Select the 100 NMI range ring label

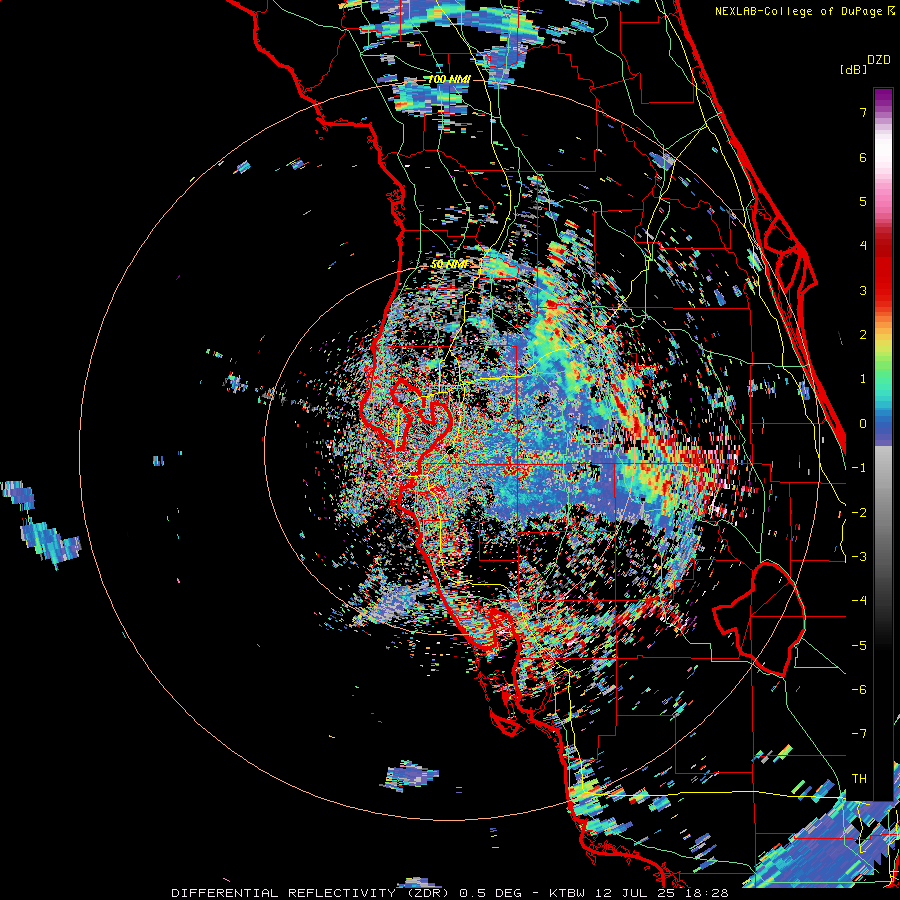pos(449,79)
